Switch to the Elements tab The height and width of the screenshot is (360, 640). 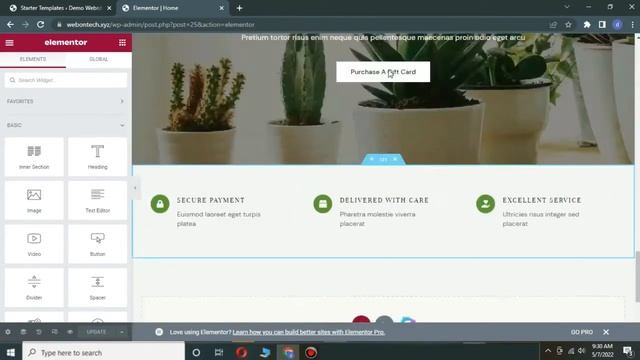point(33,59)
